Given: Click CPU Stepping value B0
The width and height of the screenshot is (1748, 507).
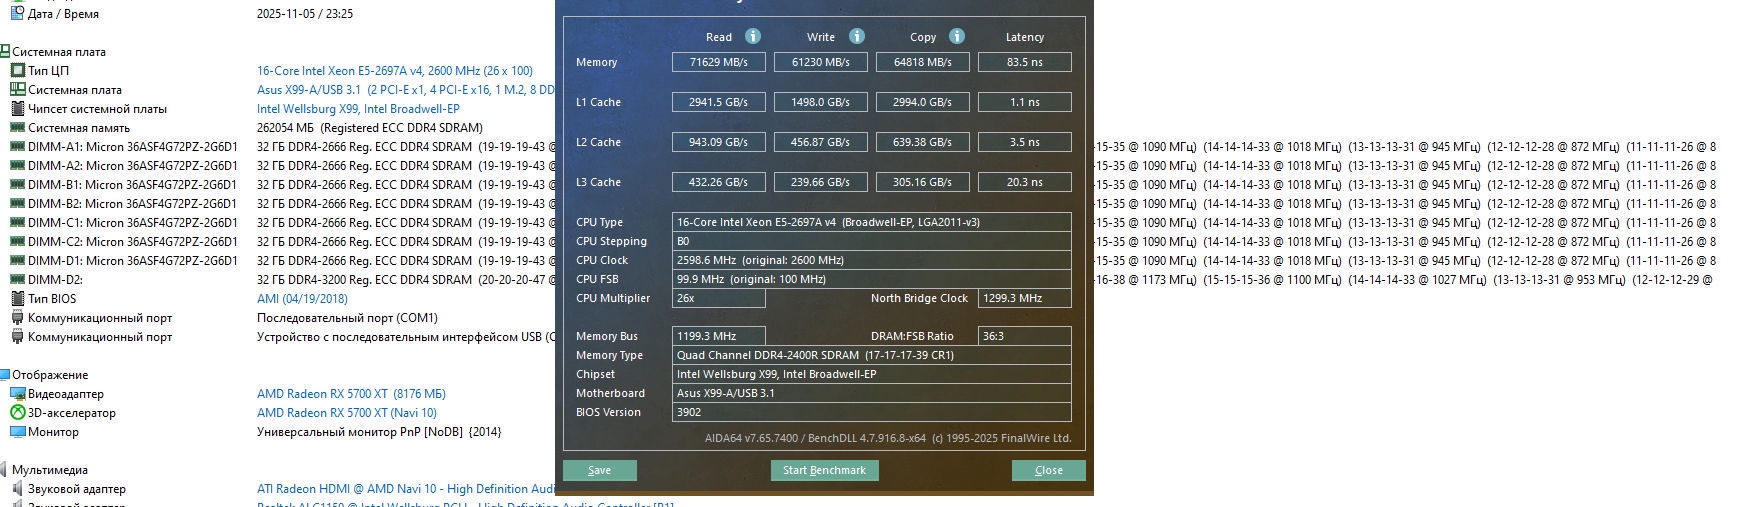Looking at the screenshot, I should 872,241.
